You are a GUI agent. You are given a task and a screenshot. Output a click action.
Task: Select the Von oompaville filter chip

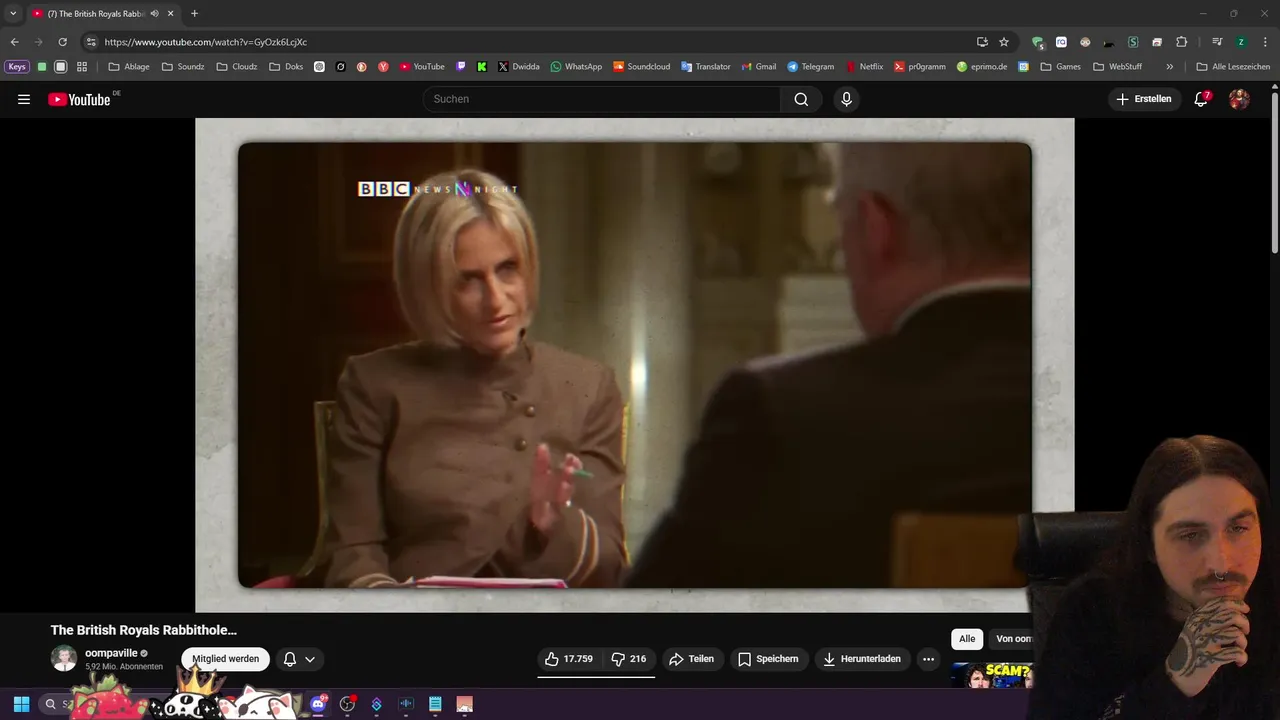coord(1010,639)
